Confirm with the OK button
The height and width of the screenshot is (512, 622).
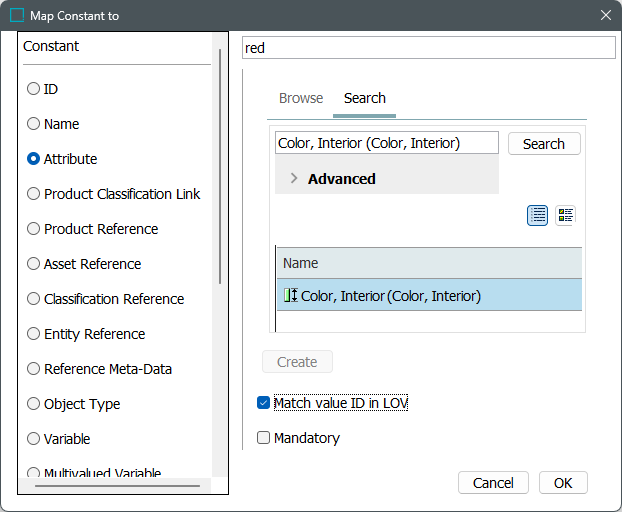tap(563, 483)
